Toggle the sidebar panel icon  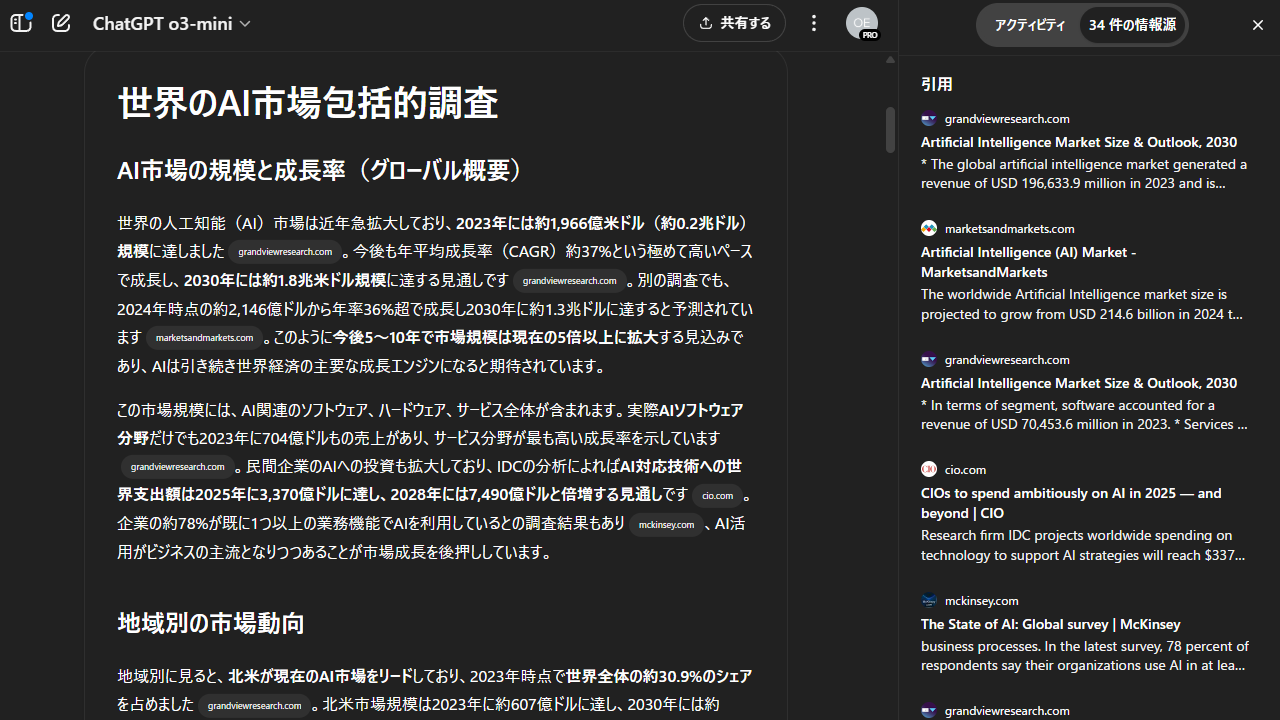coord(21,23)
